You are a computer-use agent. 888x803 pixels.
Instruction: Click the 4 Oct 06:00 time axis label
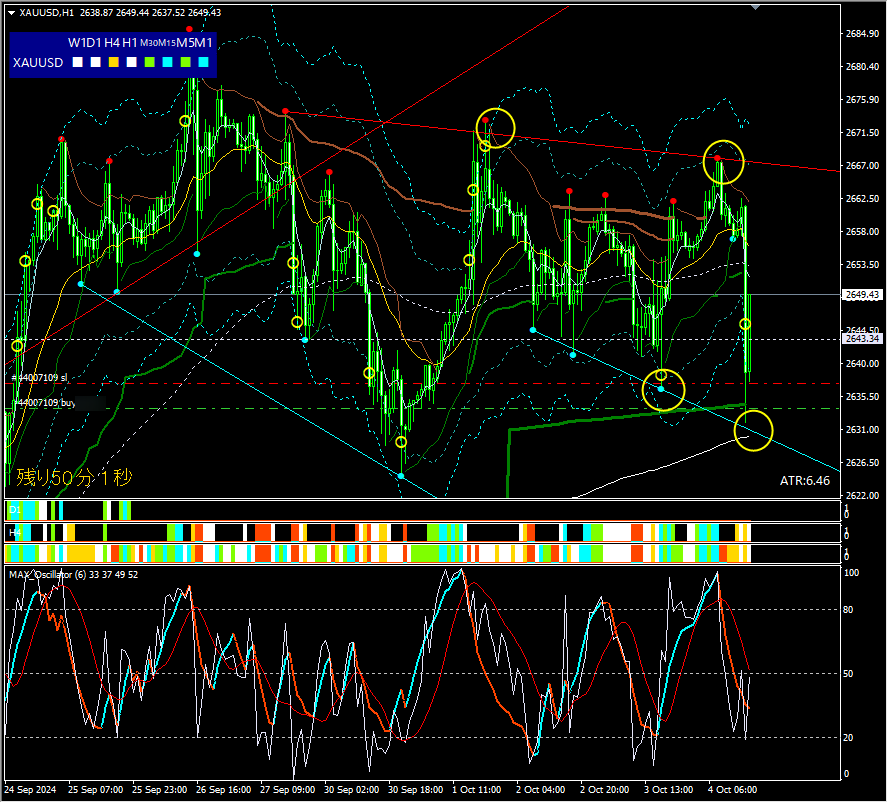click(x=732, y=790)
